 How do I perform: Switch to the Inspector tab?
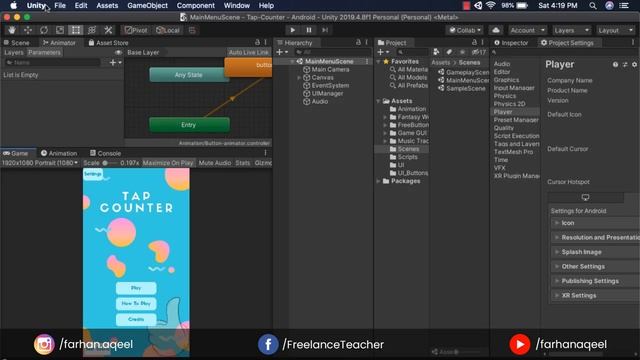[x=511, y=43]
